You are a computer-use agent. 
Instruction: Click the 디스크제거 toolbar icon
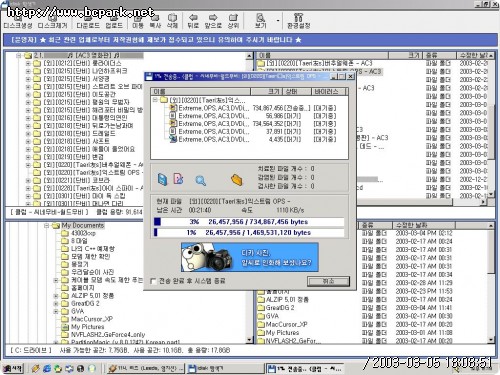(52, 21)
